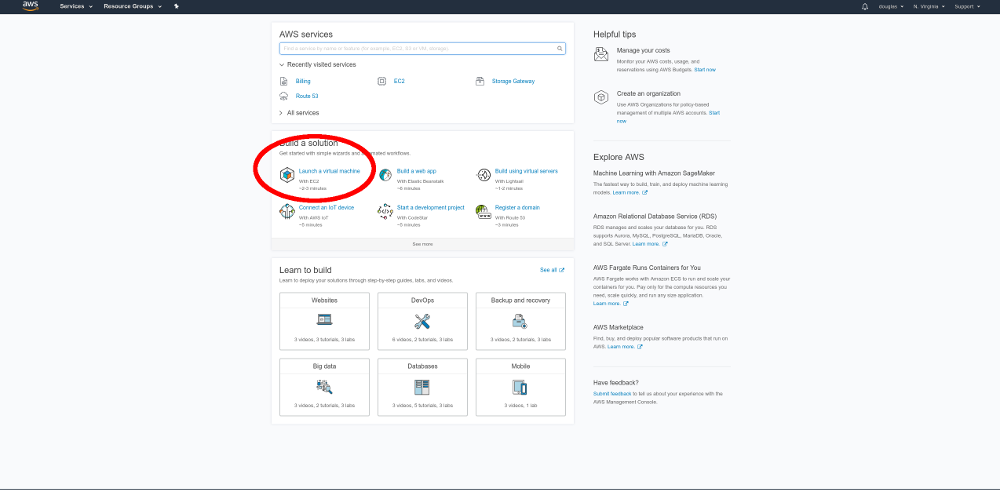The width and height of the screenshot is (1000, 490).
Task: Open the Storage Gateway link
Action: coord(513,81)
